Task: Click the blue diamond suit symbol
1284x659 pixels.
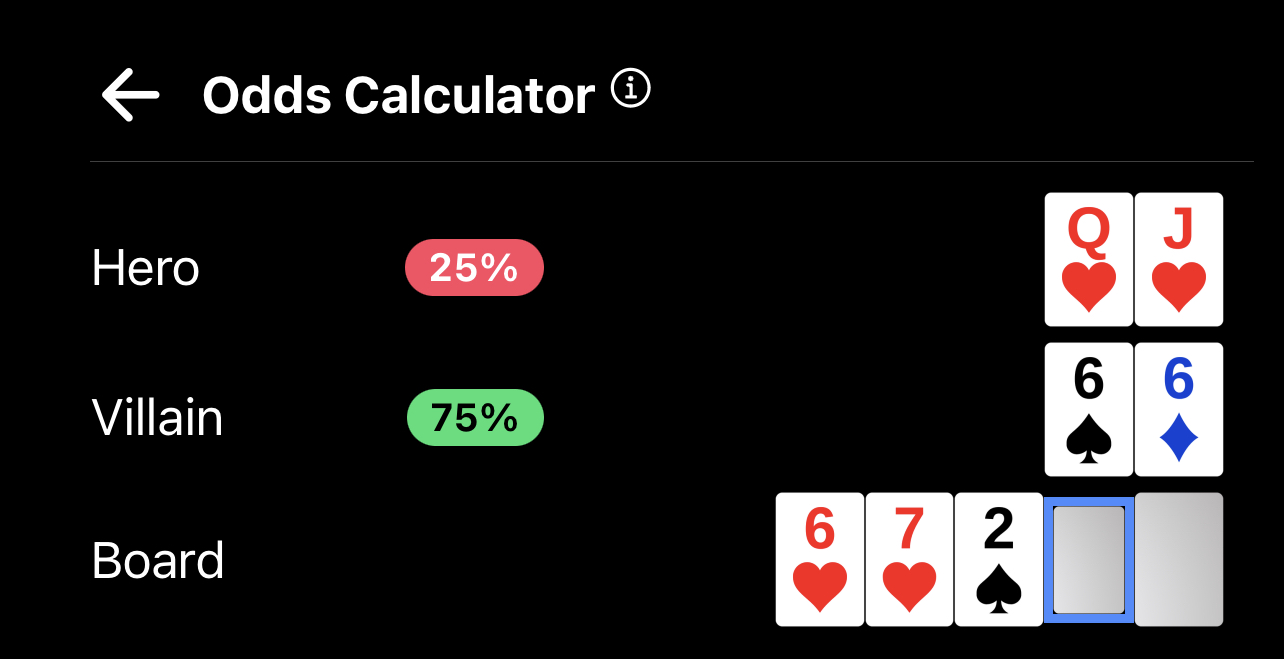Action: [x=1178, y=438]
